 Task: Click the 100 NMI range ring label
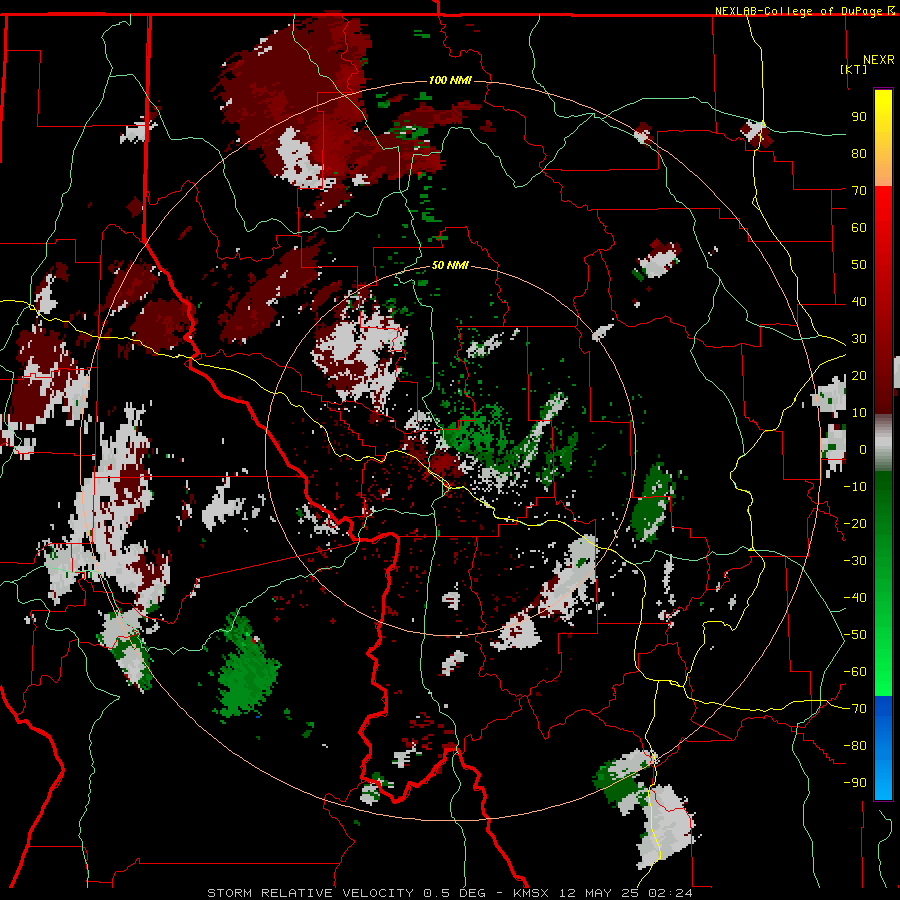[x=450, y=80]
